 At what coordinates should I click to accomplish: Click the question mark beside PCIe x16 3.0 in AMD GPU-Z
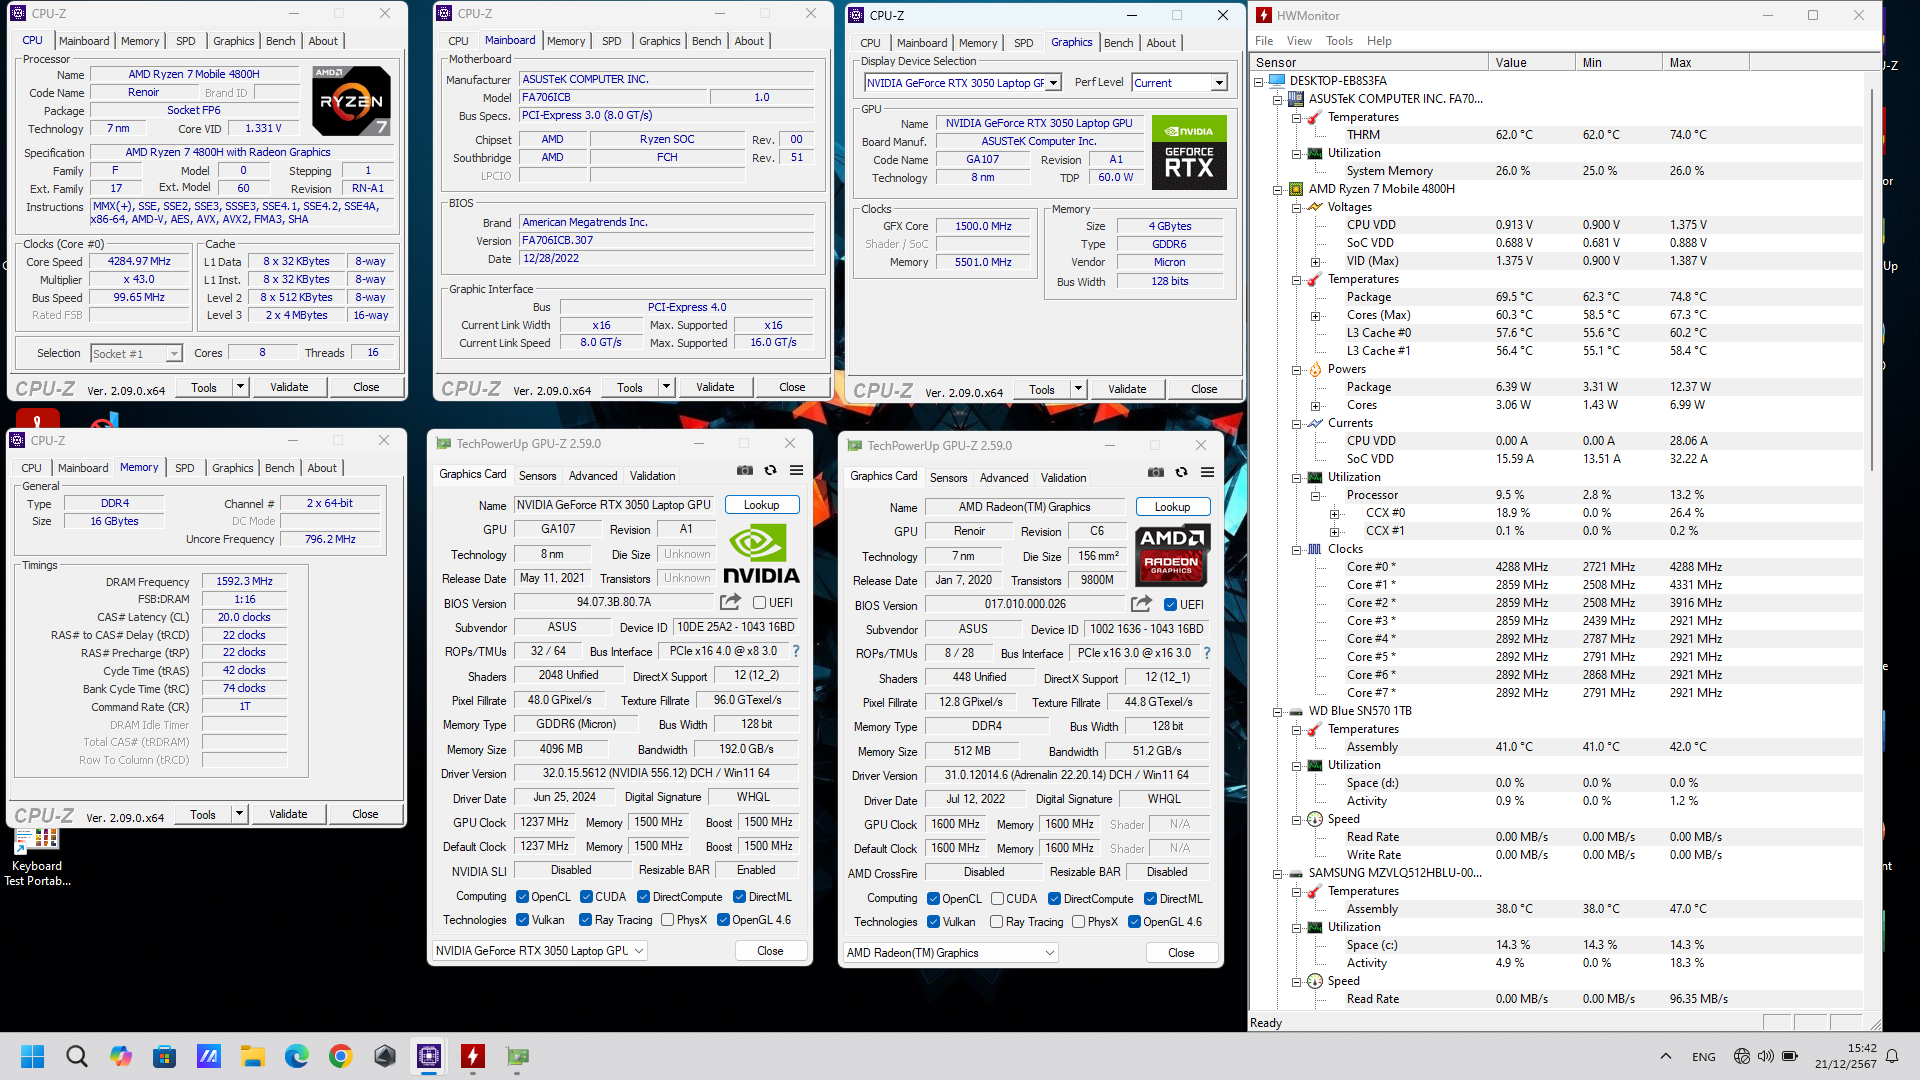click(x=1207, y=653)
